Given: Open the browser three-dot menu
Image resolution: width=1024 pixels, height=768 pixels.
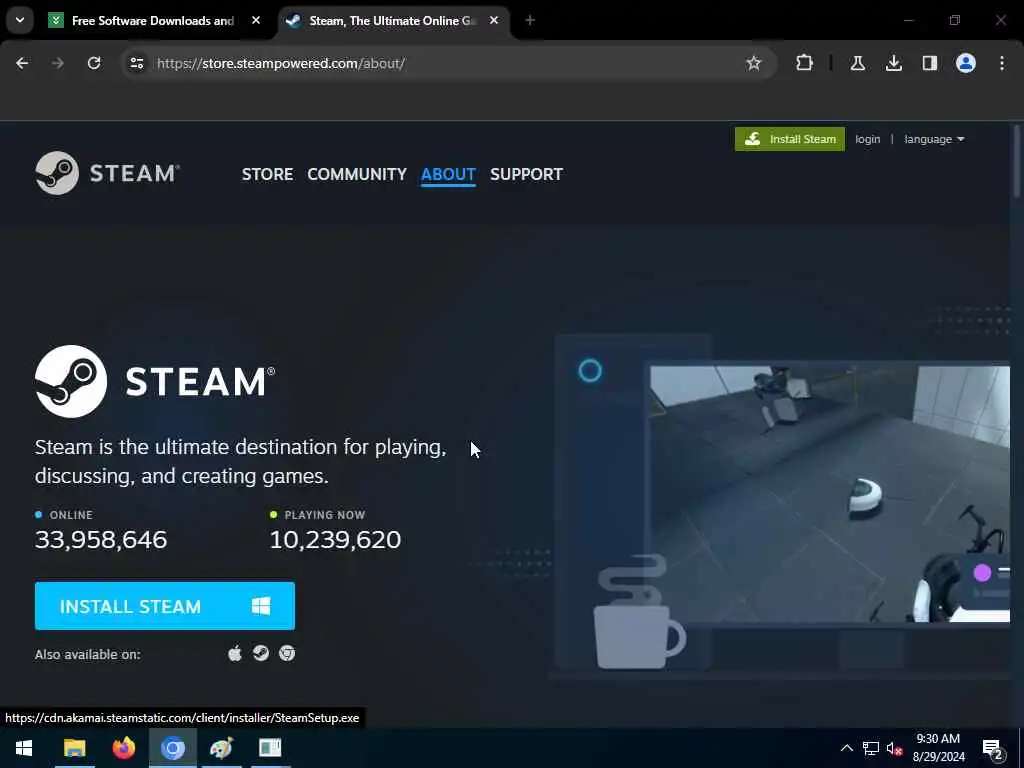Looking at the screenshot, I should (1002, 63).
